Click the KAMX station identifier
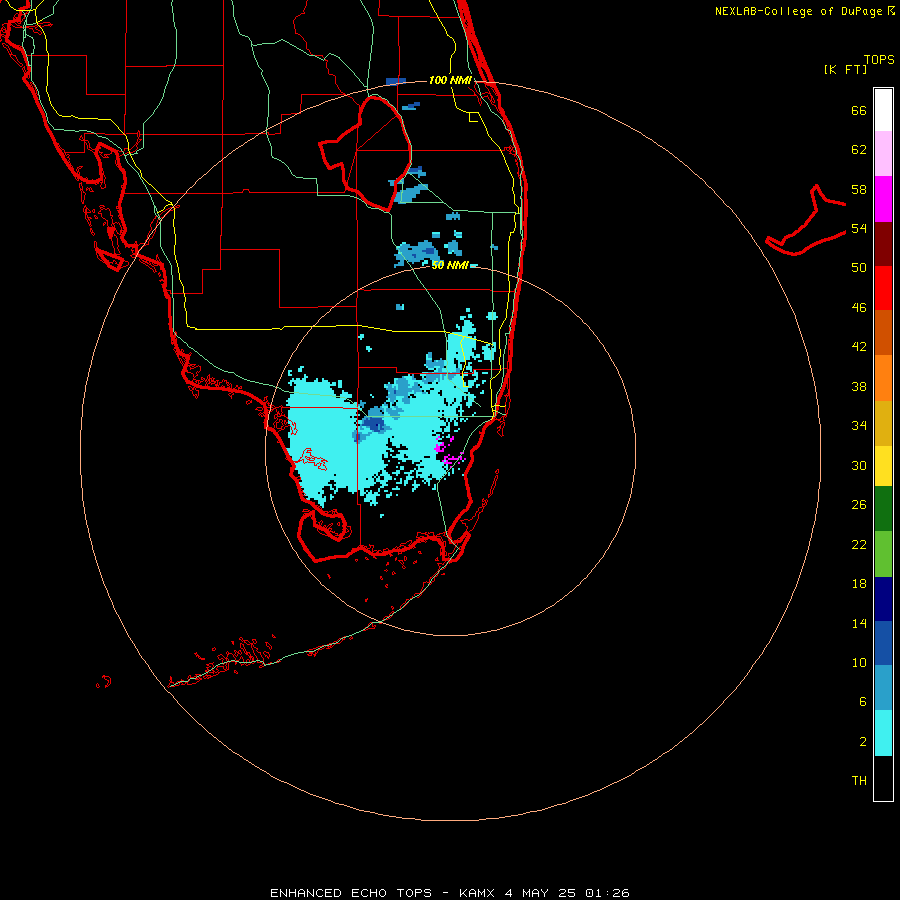The width and height of the screenshot is (900, 900). tap(478, 893)
